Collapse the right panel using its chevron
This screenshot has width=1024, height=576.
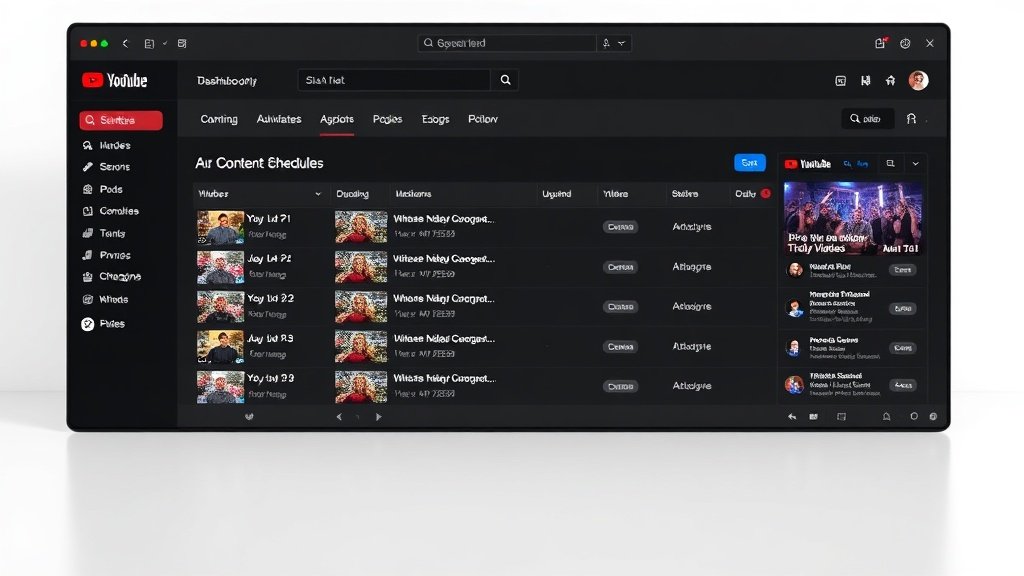pyautogui.click(x=916, y=164)
